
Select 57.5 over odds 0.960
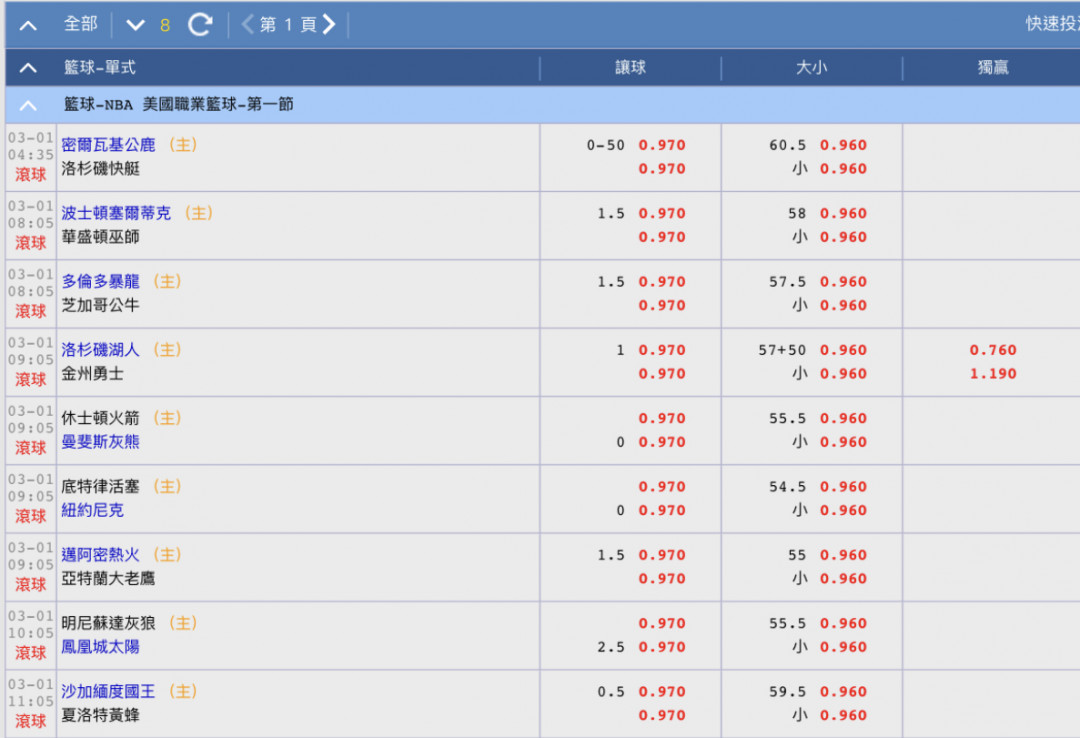(843, 282)
